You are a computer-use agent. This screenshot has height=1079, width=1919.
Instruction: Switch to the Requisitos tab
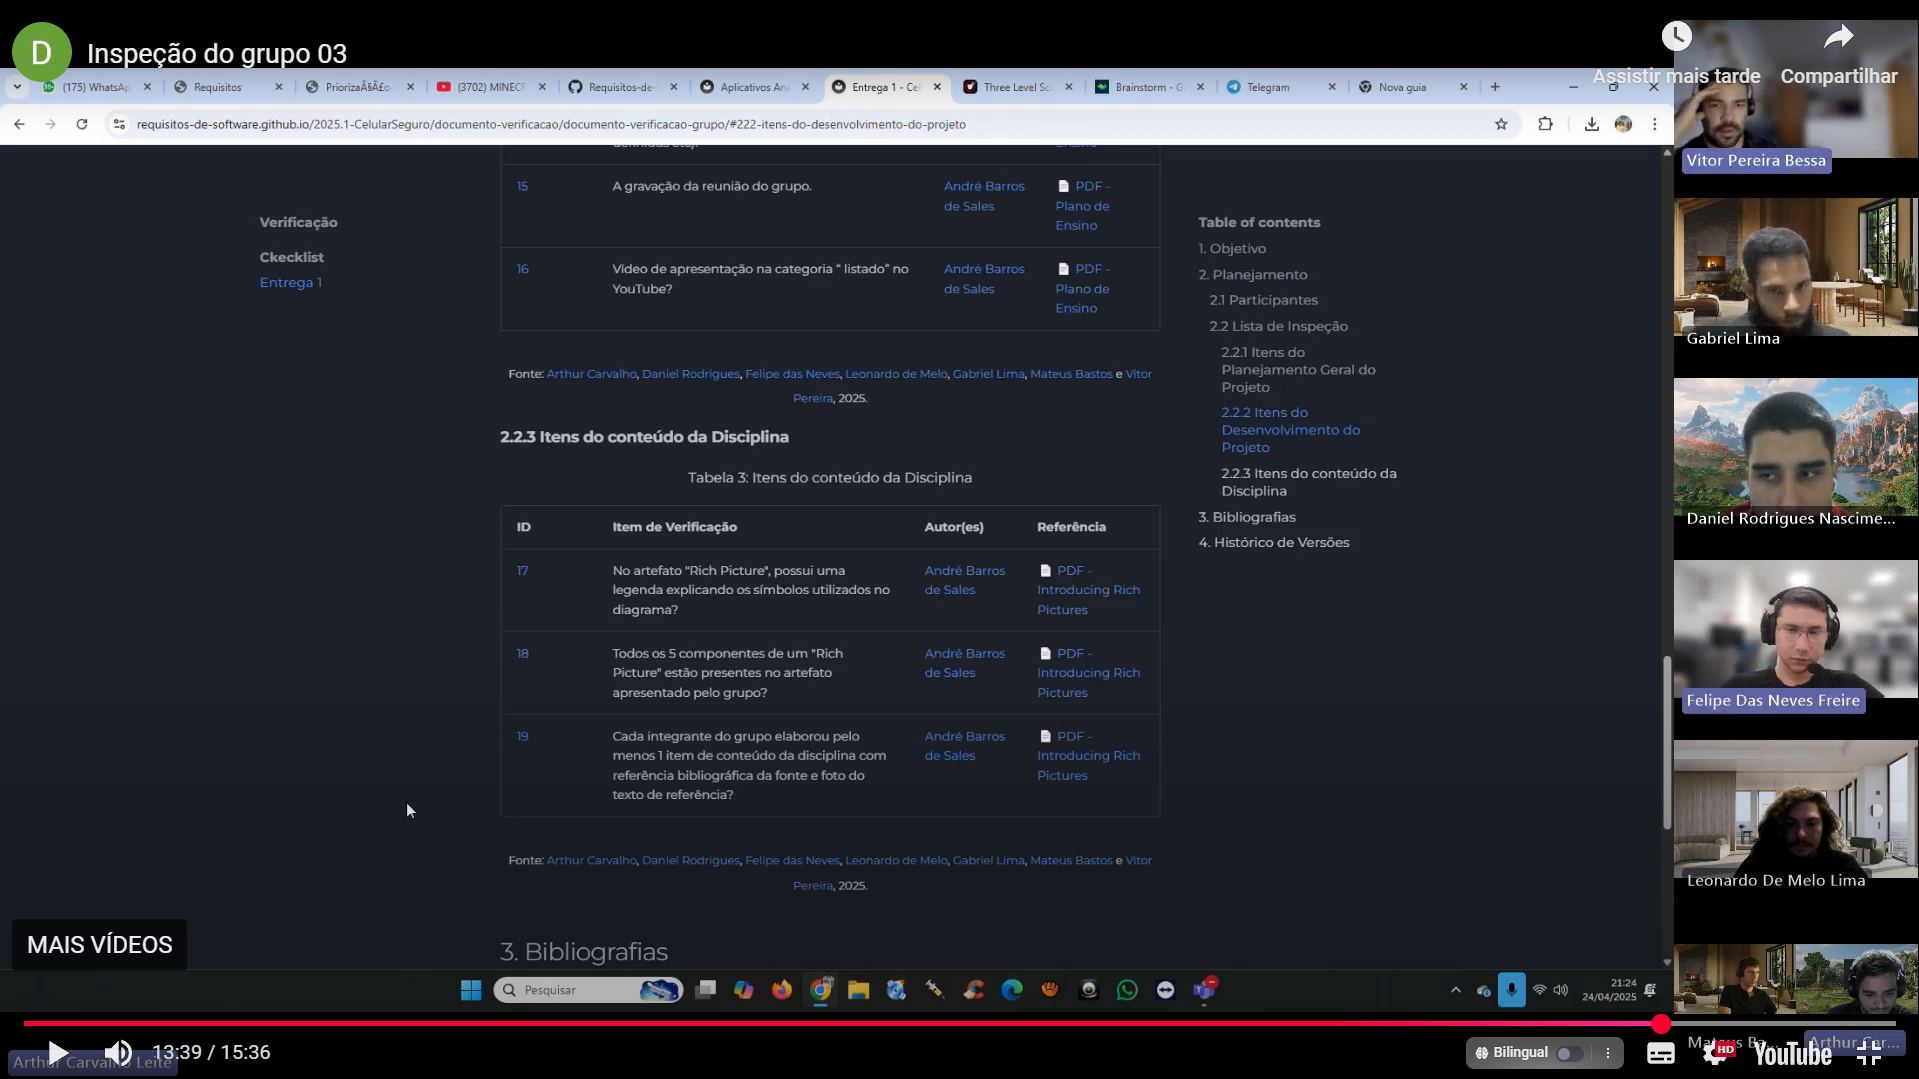(x=218, y=87)
